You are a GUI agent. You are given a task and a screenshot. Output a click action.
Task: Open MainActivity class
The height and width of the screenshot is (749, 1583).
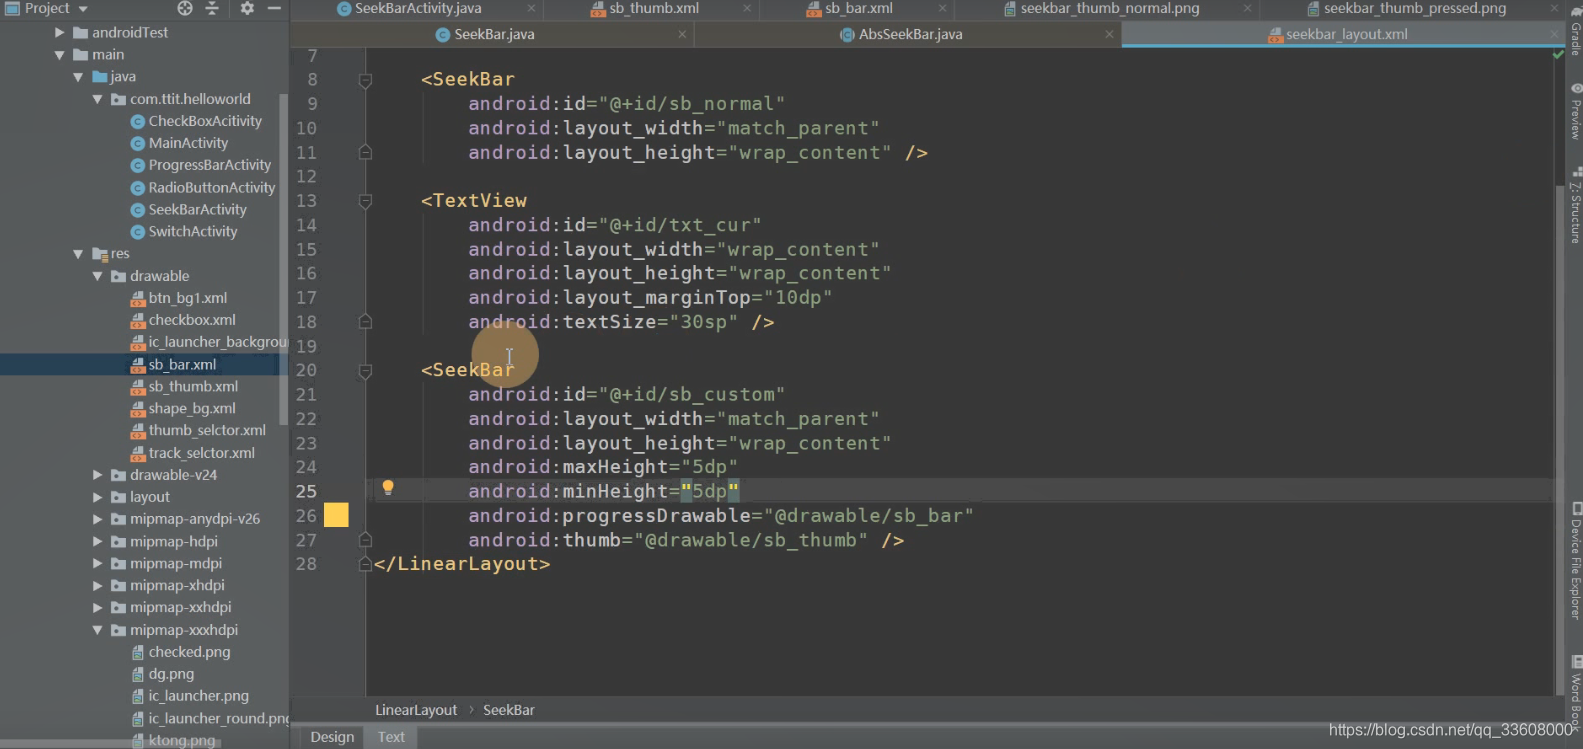188,143
